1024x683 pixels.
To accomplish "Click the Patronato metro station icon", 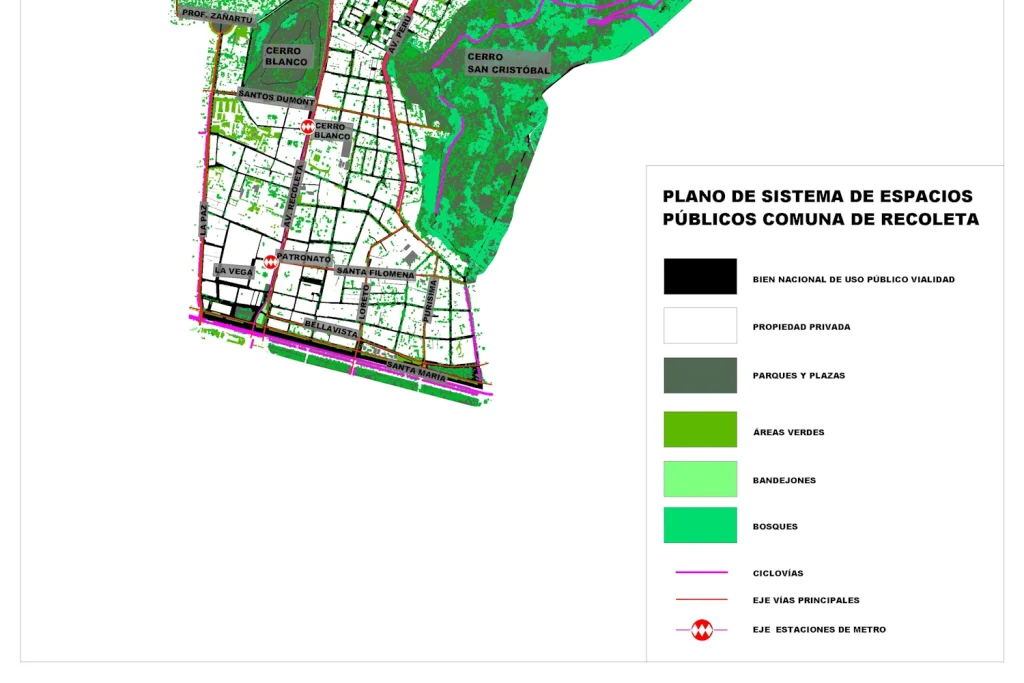I will coord(270,261).
